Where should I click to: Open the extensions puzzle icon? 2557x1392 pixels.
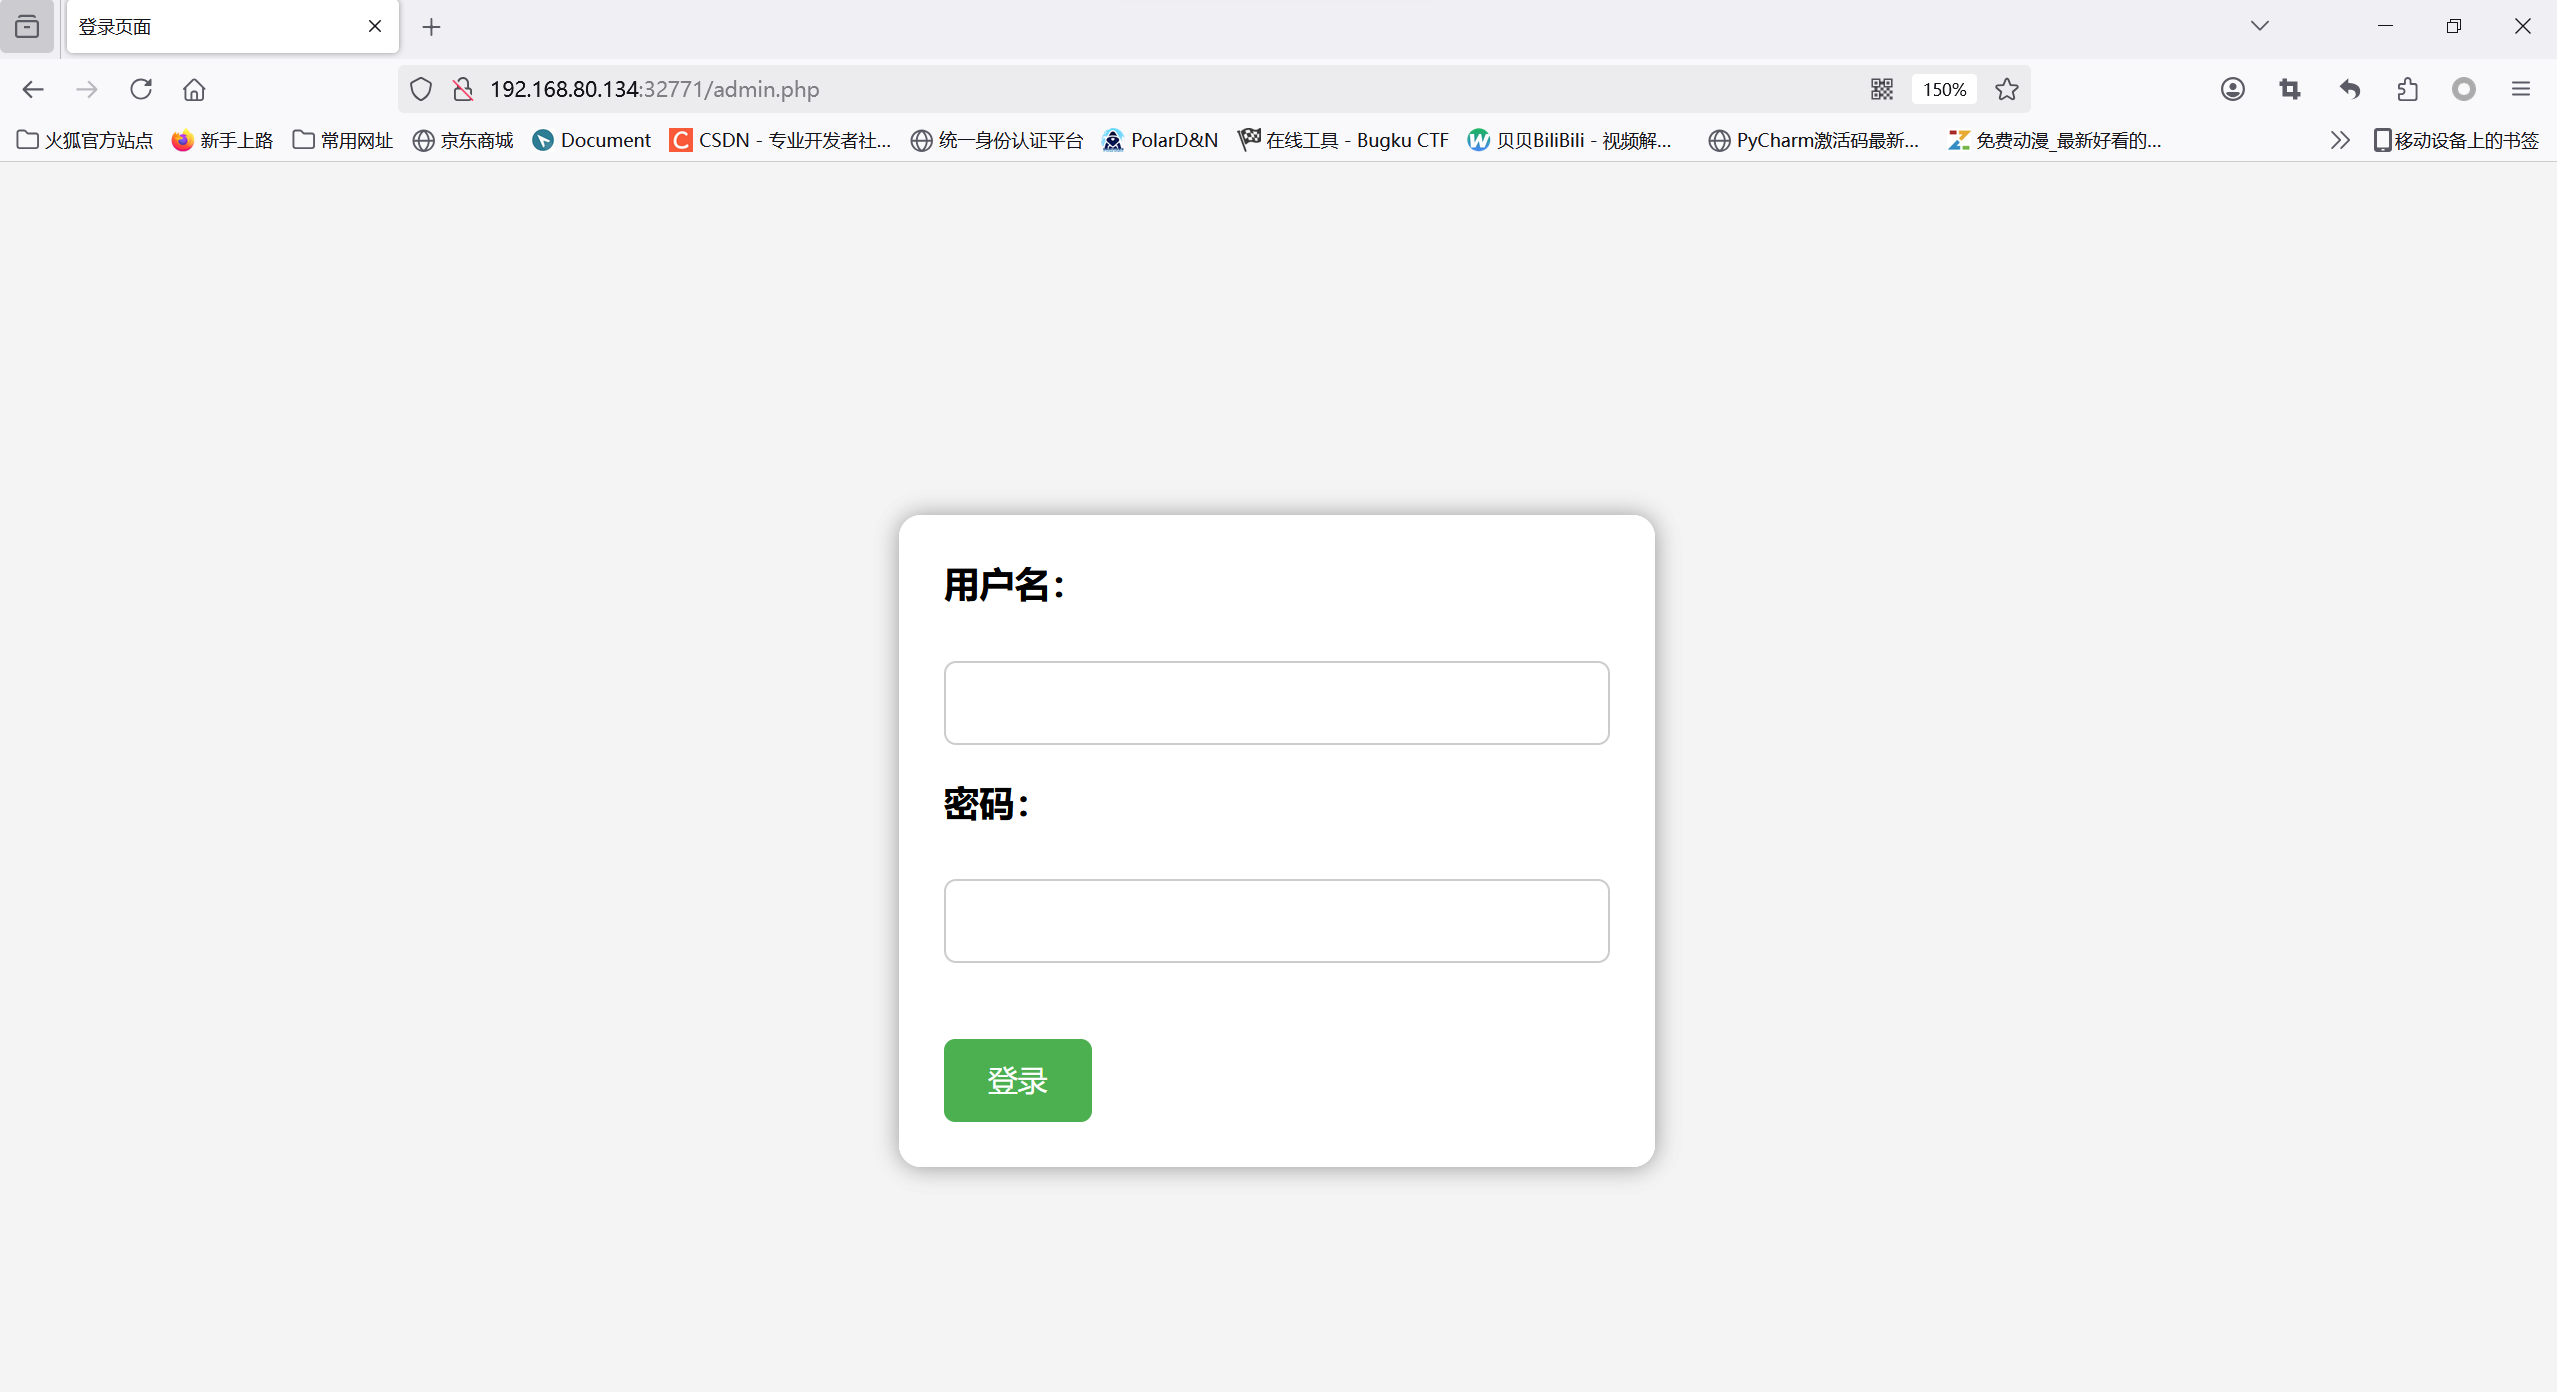tap(2407, 89)
